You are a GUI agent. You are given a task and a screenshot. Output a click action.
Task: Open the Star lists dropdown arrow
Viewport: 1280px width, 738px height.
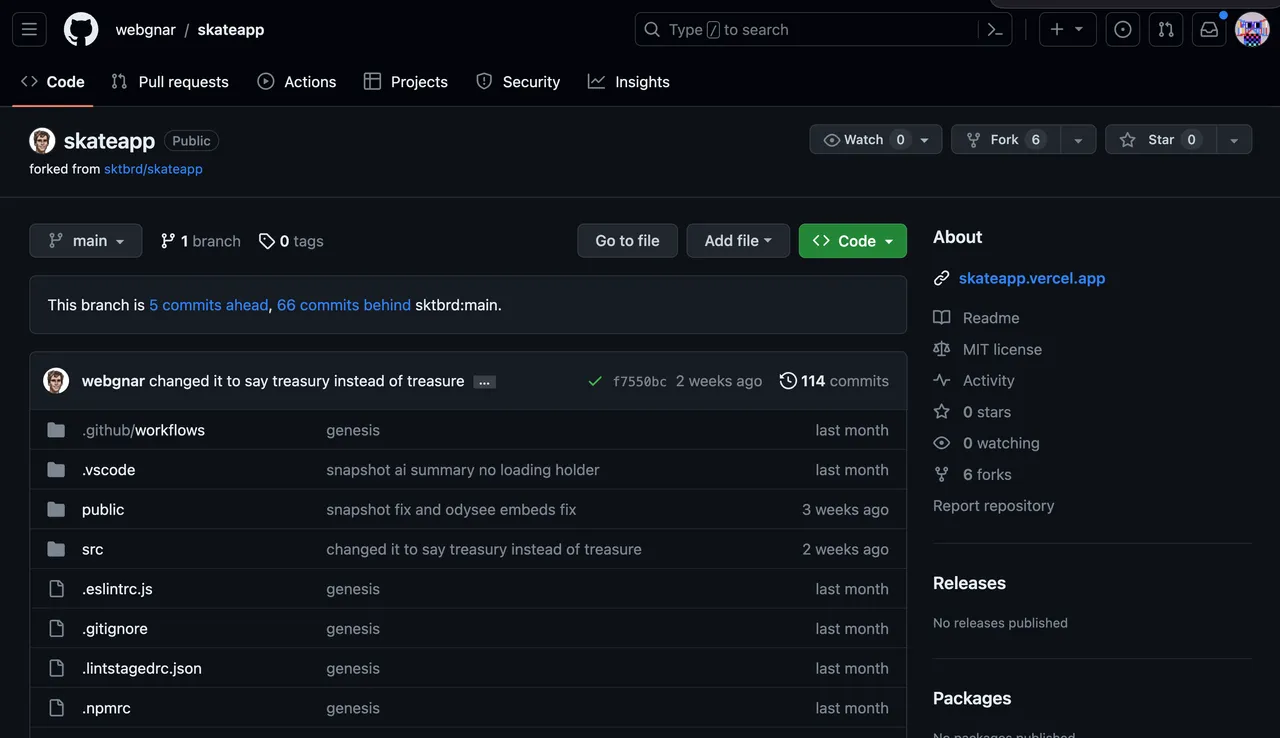(x=1234, y=140)
